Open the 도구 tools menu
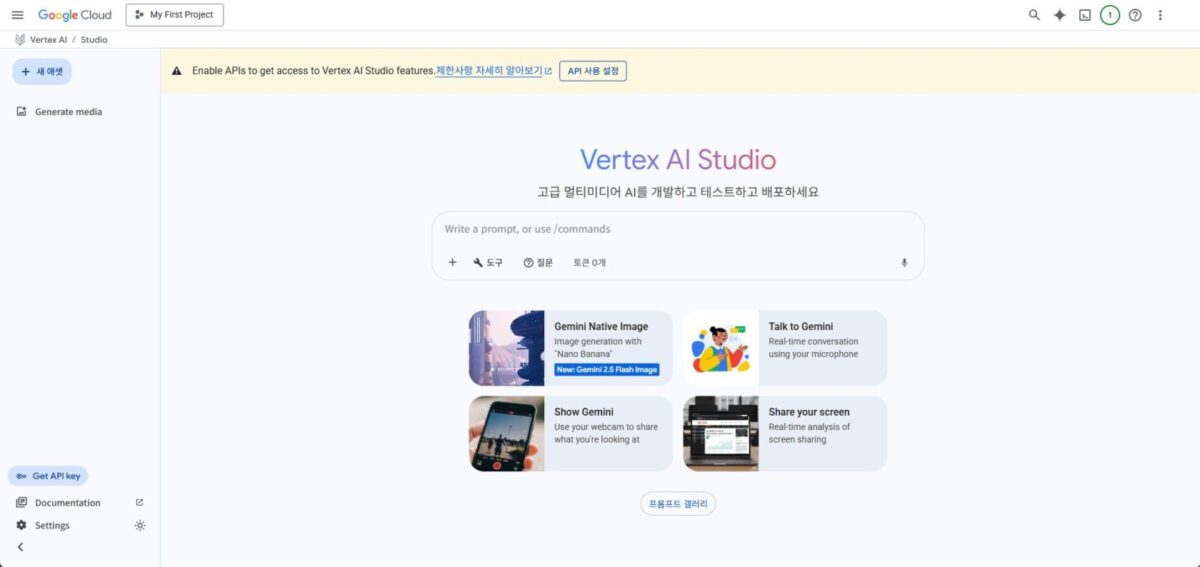1200x567 pixels. [488, 263]
